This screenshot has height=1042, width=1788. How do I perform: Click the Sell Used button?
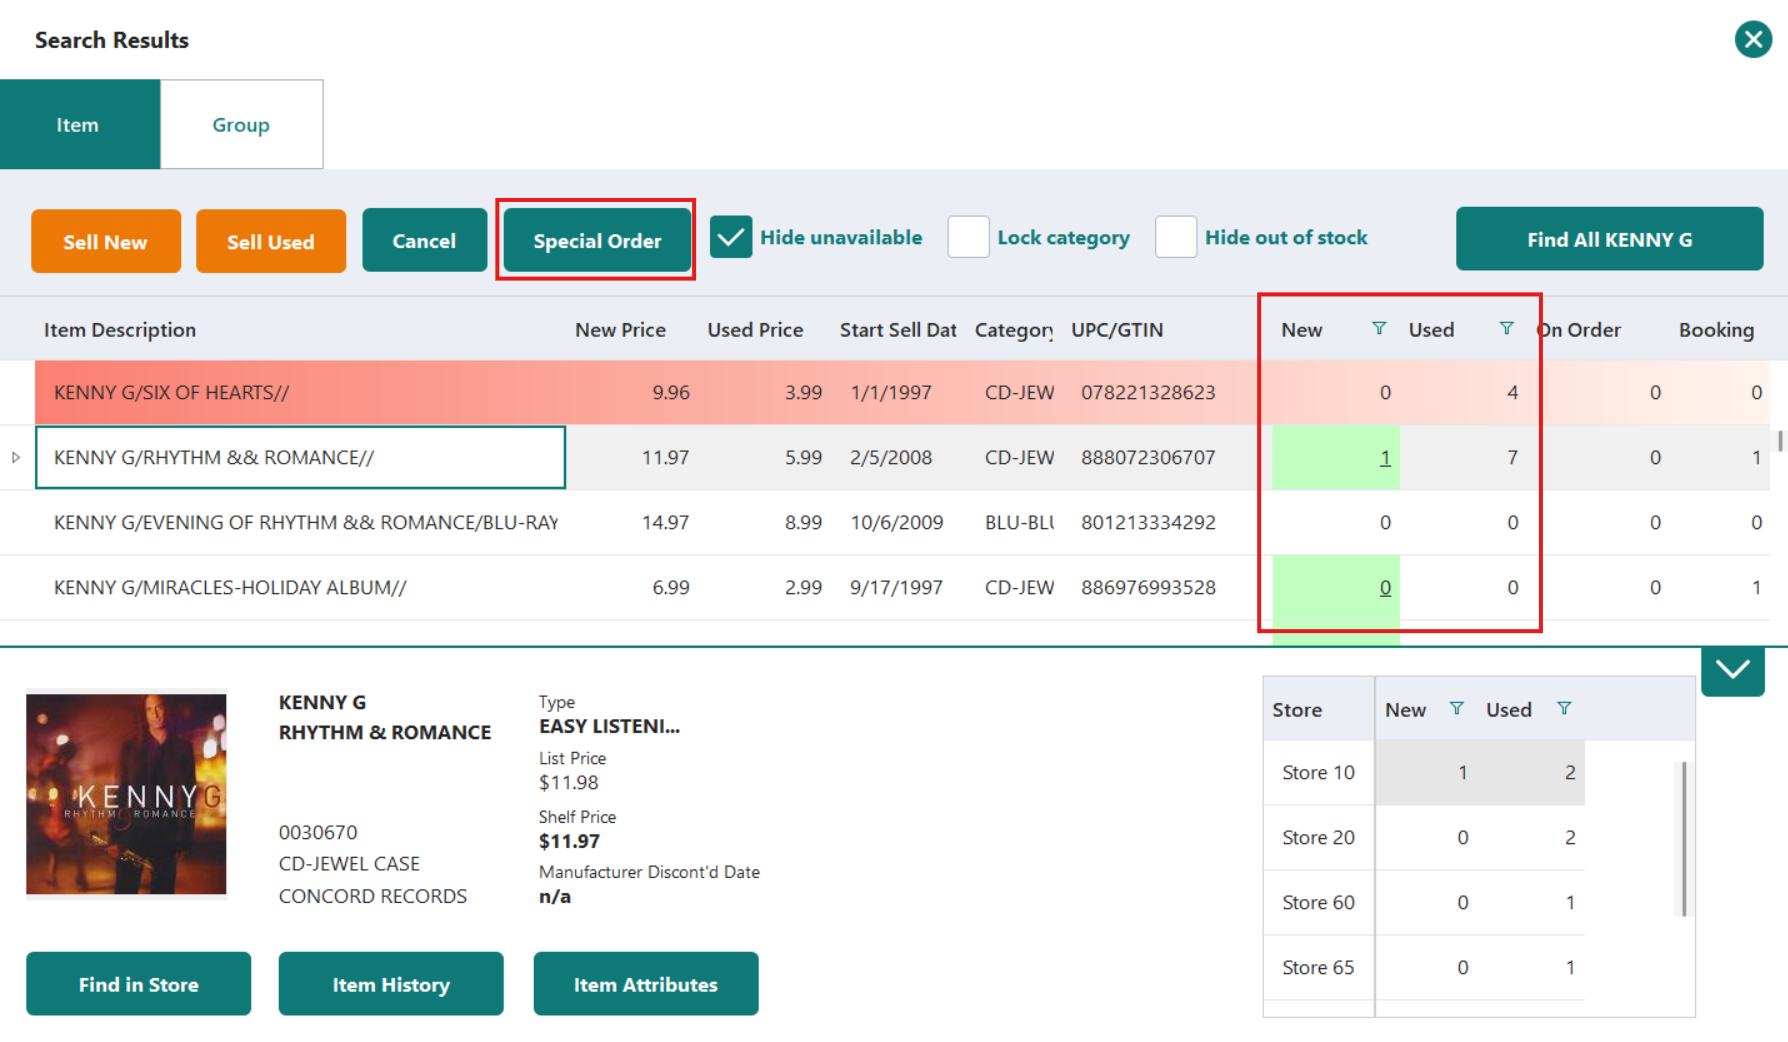point(271,241)
